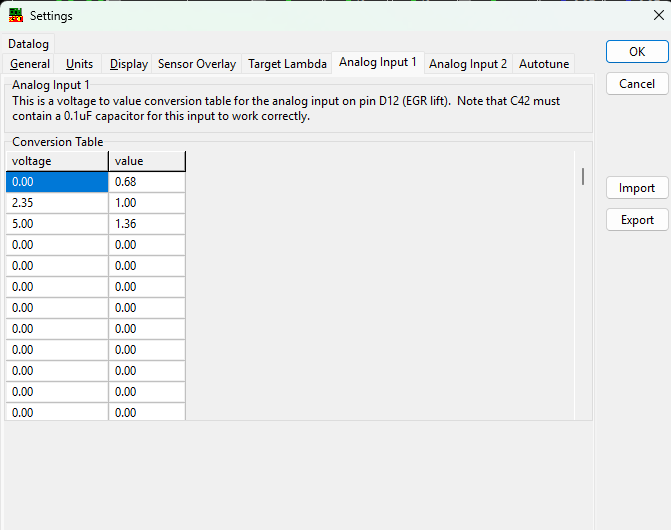Open the Autotune tab
This screenshot has height=530, width=671.
point(544,64)
